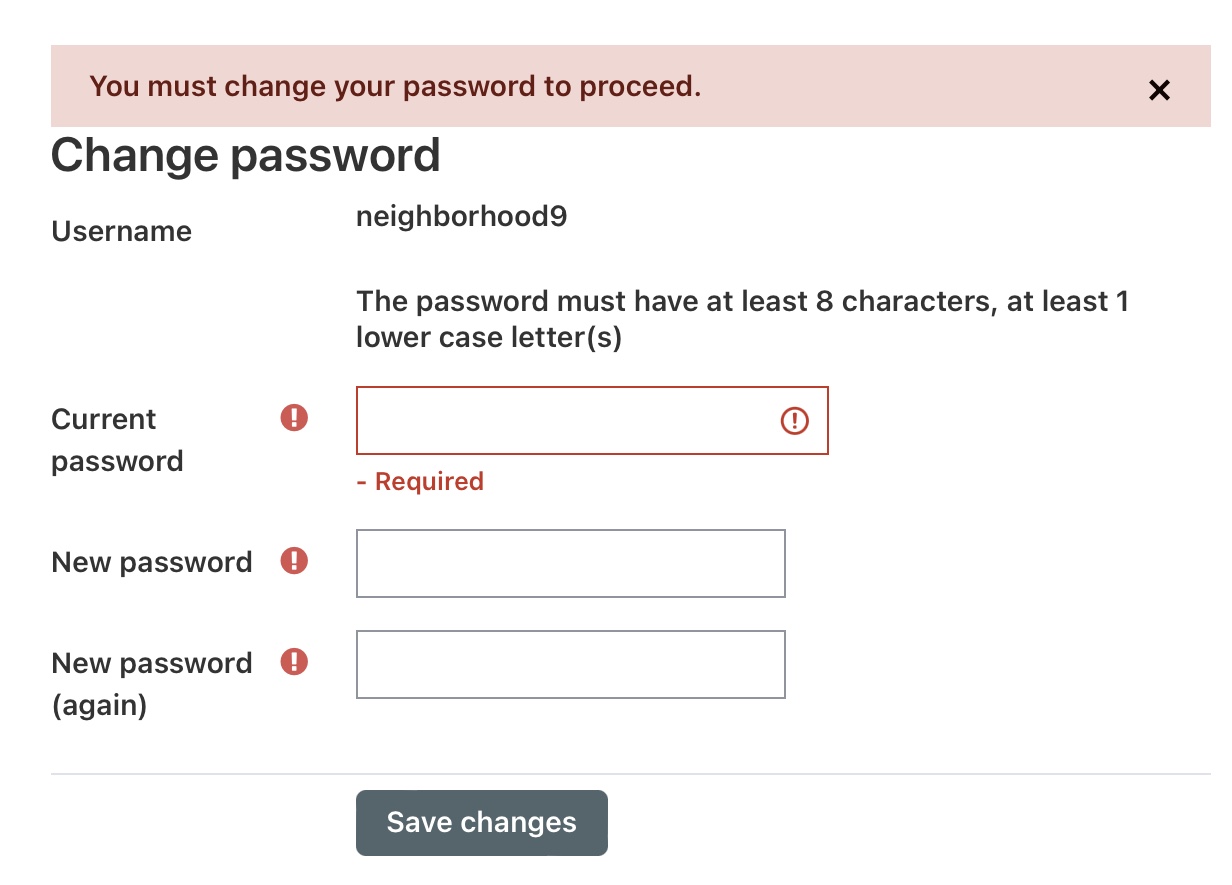Screen dimensions: 1232x885
Task: Click the Change password heading
Action: [245, 156]
